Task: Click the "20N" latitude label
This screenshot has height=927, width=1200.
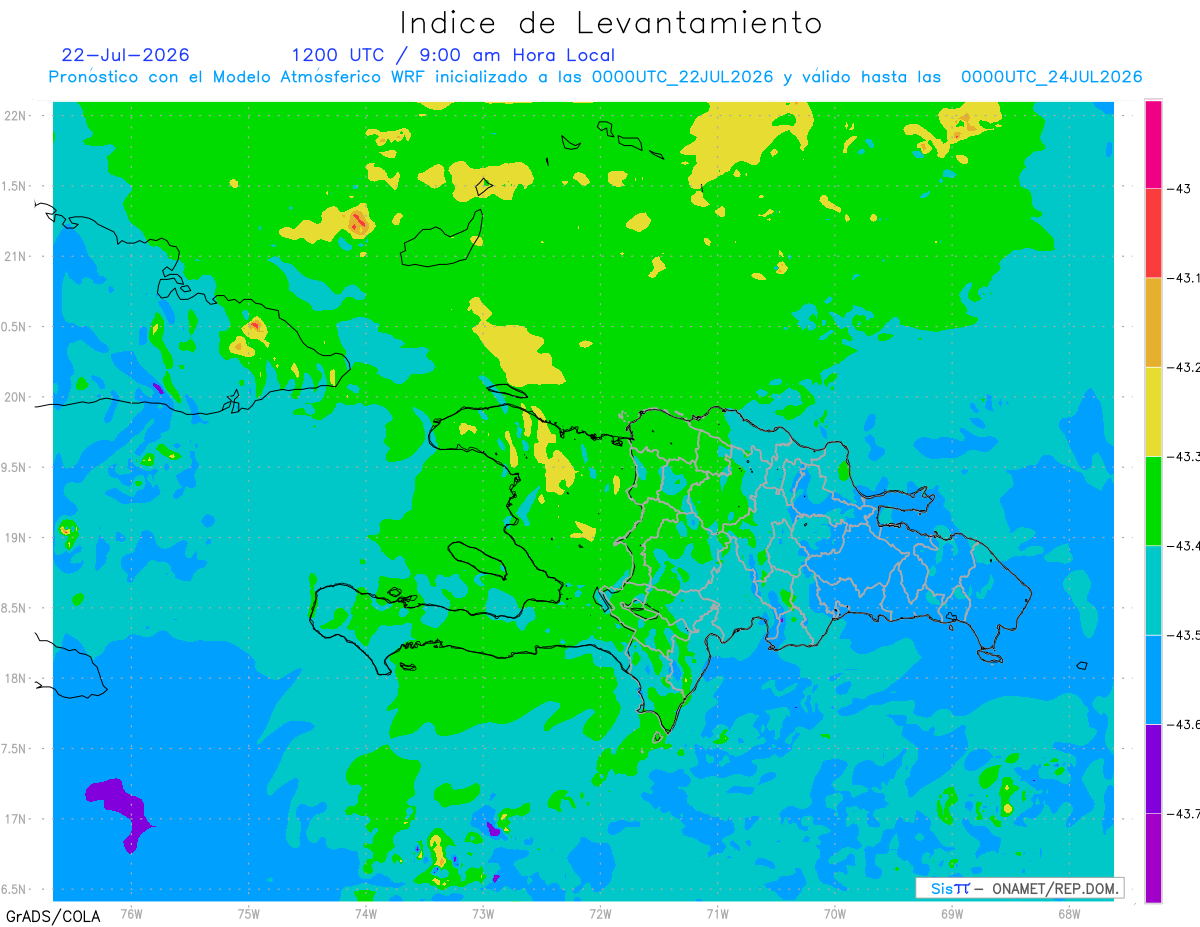Action: 14,397
